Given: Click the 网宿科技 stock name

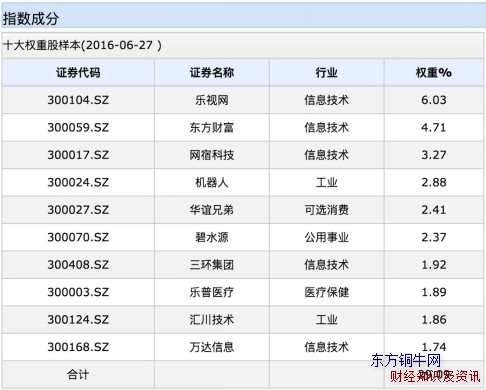Looking at the screenshot, I should pyautogui.click(x=212, y=155).
